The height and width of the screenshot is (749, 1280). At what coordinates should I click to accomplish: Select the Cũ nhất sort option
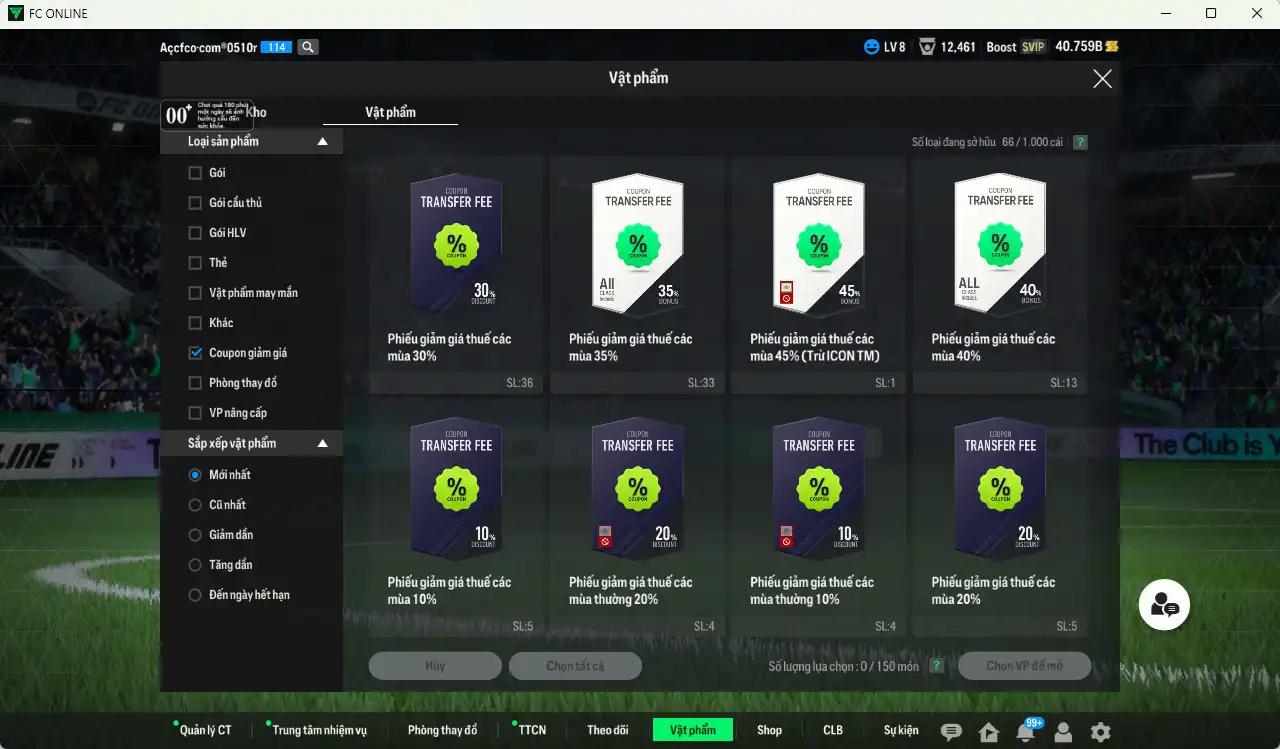(x=195, y=505)
